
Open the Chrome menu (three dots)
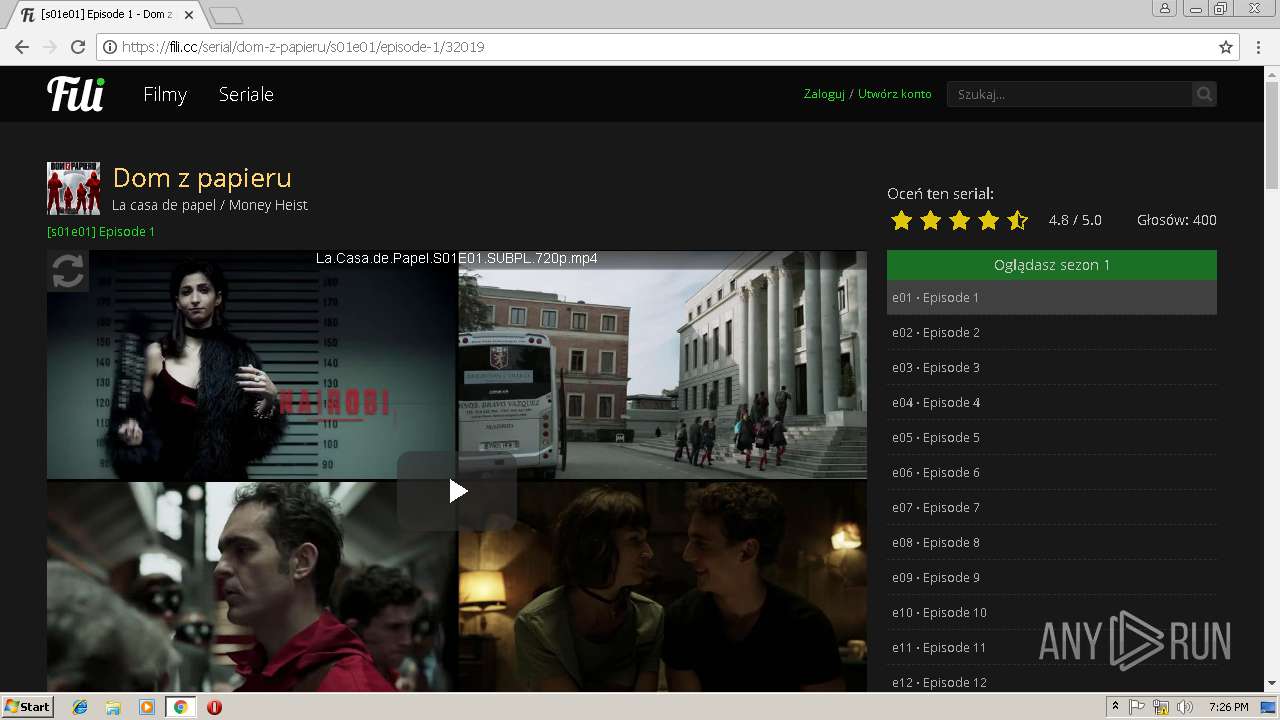[1258, 47]
